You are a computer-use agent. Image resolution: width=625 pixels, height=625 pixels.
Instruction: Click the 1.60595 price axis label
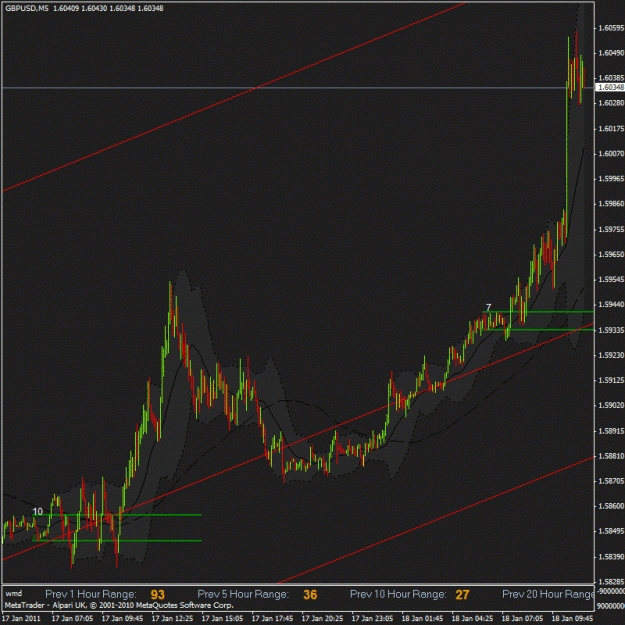point(611,28)
